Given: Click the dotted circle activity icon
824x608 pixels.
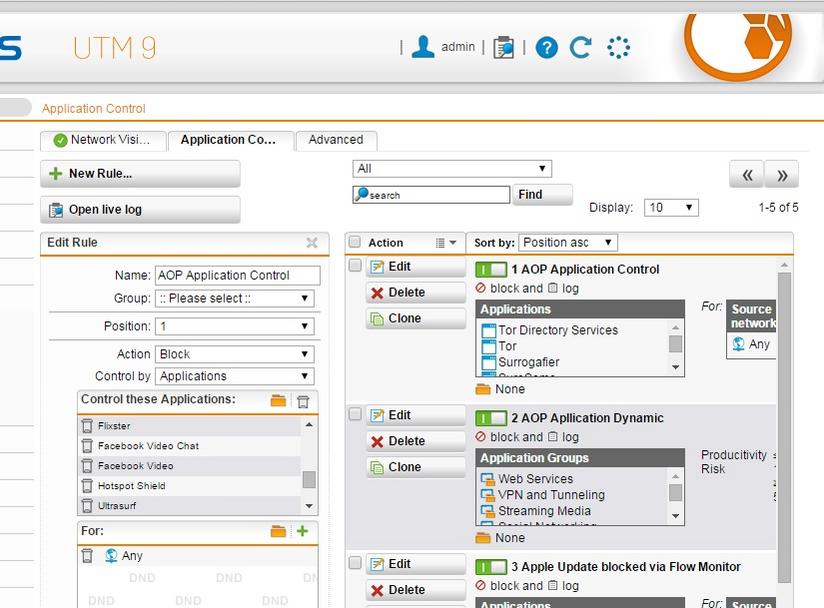Looking at the screenshot, I should (x=618, y=47).
